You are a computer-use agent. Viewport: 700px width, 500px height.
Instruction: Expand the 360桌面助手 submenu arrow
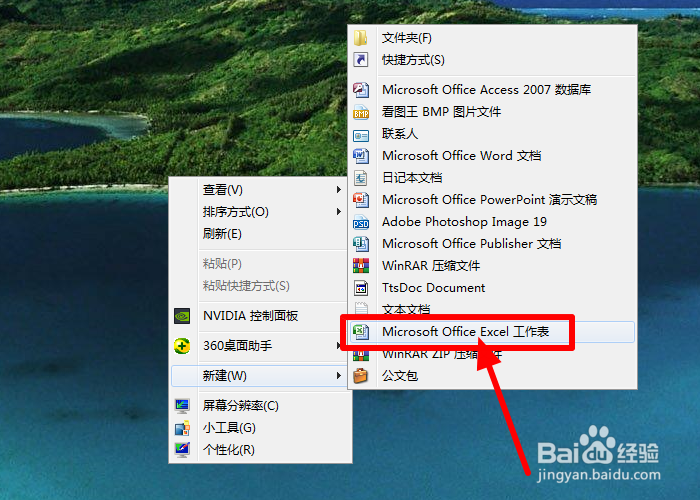tap(339, 346)
